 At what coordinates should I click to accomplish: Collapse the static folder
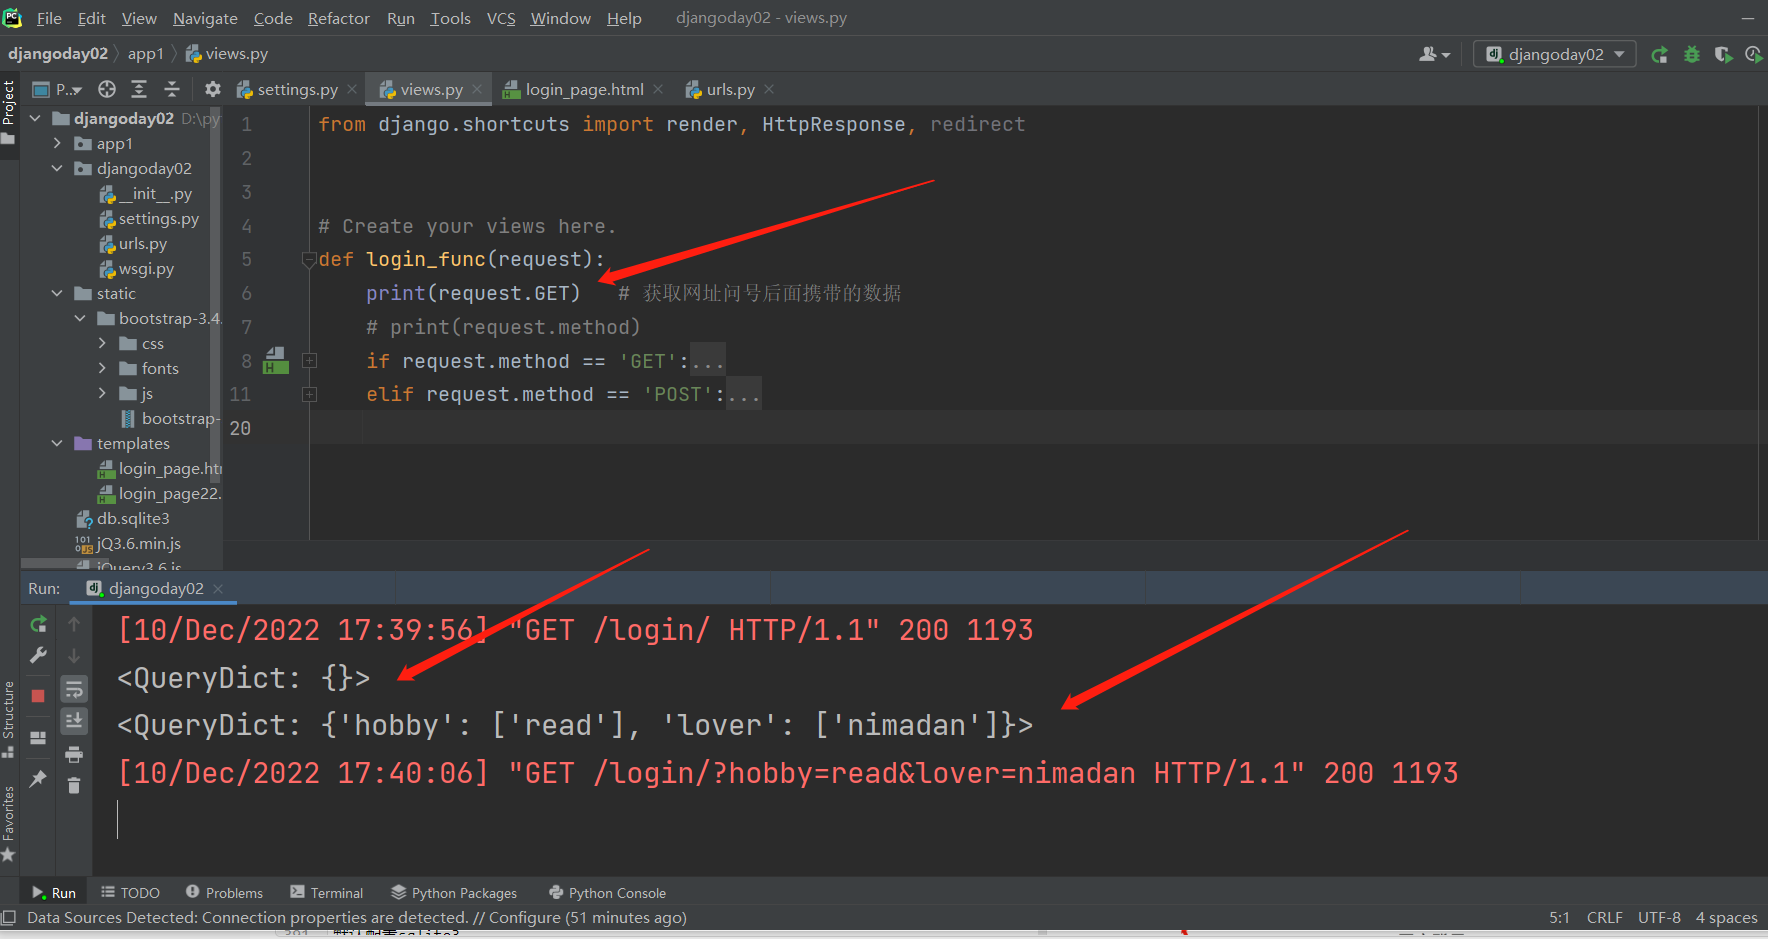[57, 293]
